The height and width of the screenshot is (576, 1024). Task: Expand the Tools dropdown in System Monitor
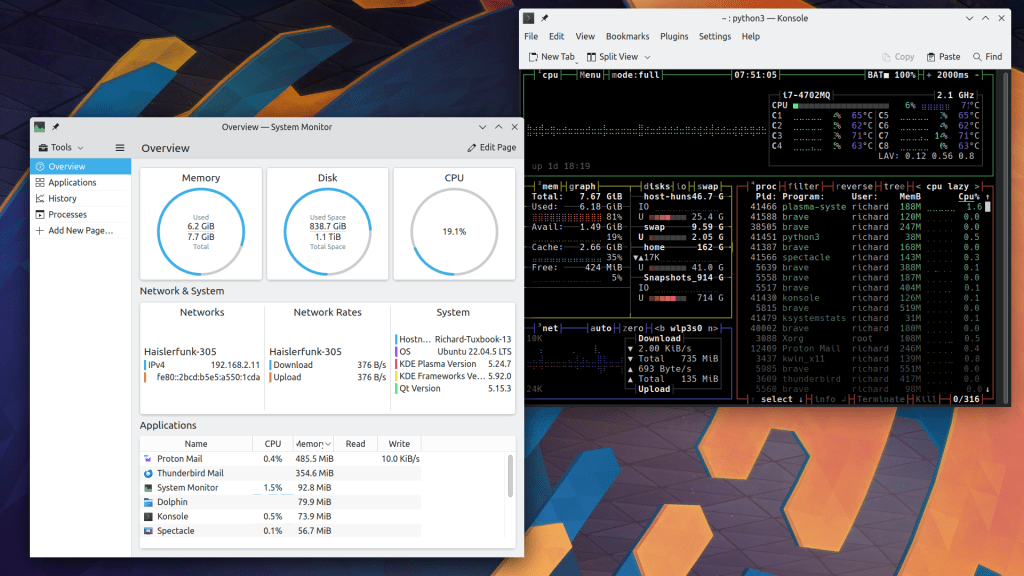point(60,148)
